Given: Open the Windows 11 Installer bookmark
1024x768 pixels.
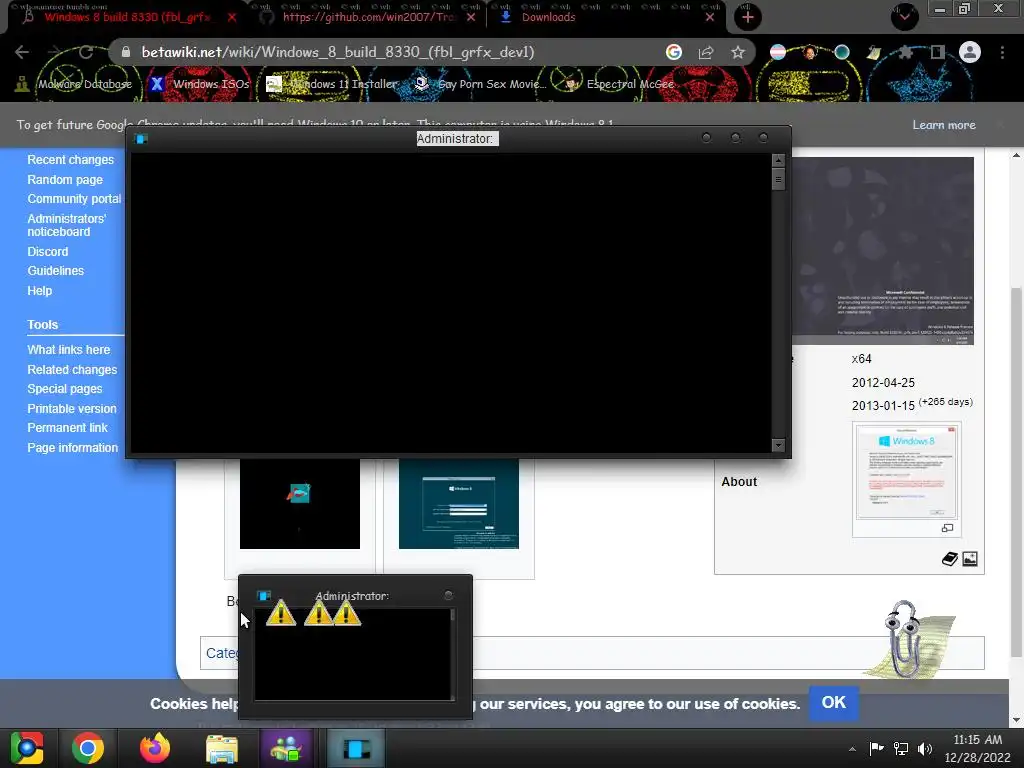Looking at the screenshot, I should tap(332, 84).
